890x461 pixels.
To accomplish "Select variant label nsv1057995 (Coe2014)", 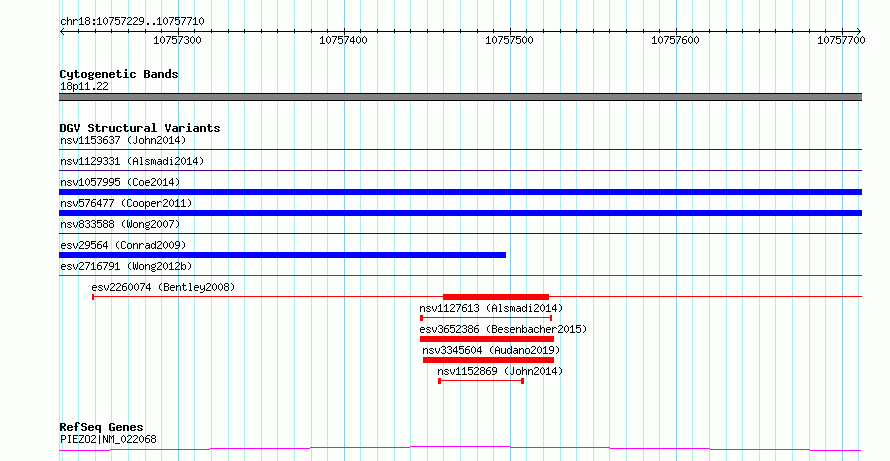I will [x=120, y=182].
